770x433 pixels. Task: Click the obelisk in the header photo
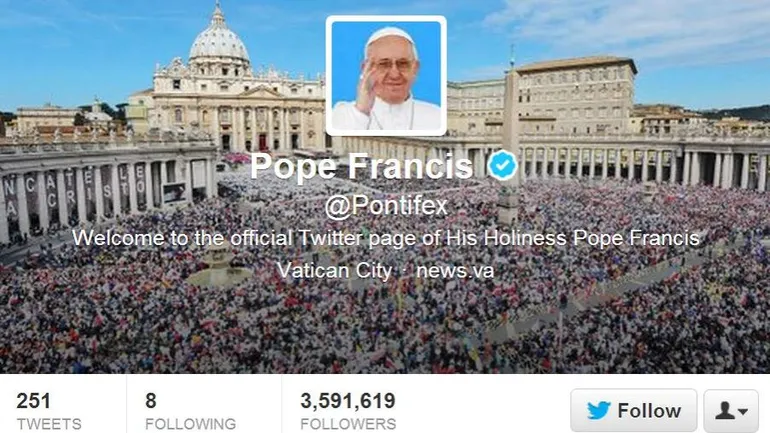point(511,137)
